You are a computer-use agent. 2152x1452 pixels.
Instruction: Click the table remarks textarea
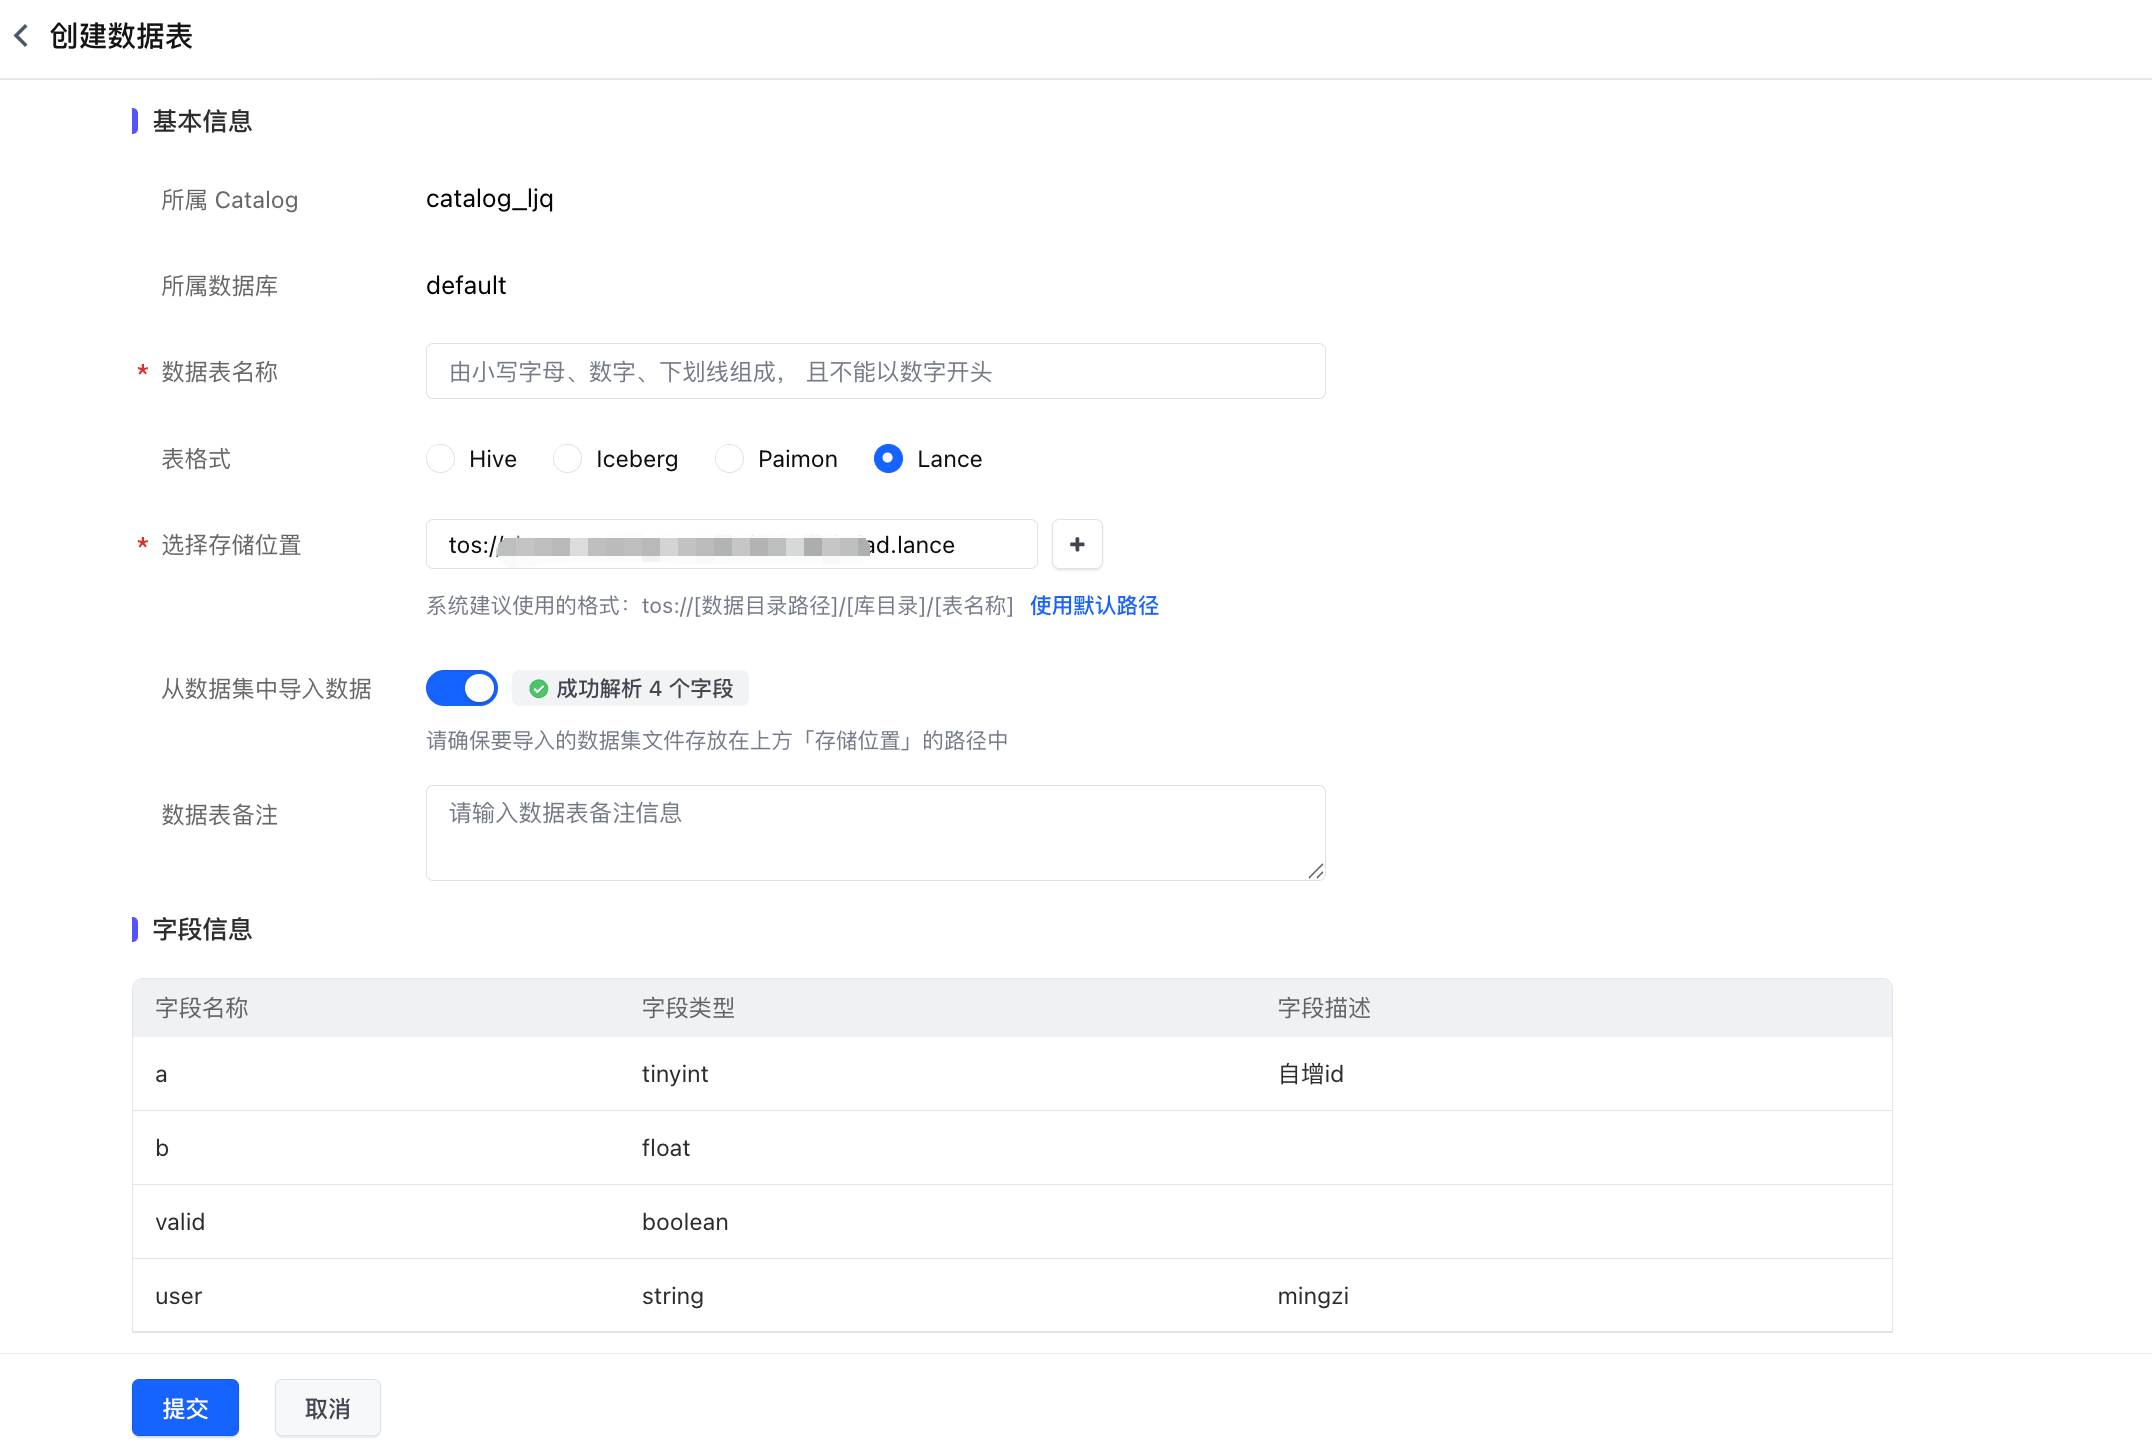pyautogui.click(x=876, y=833)
